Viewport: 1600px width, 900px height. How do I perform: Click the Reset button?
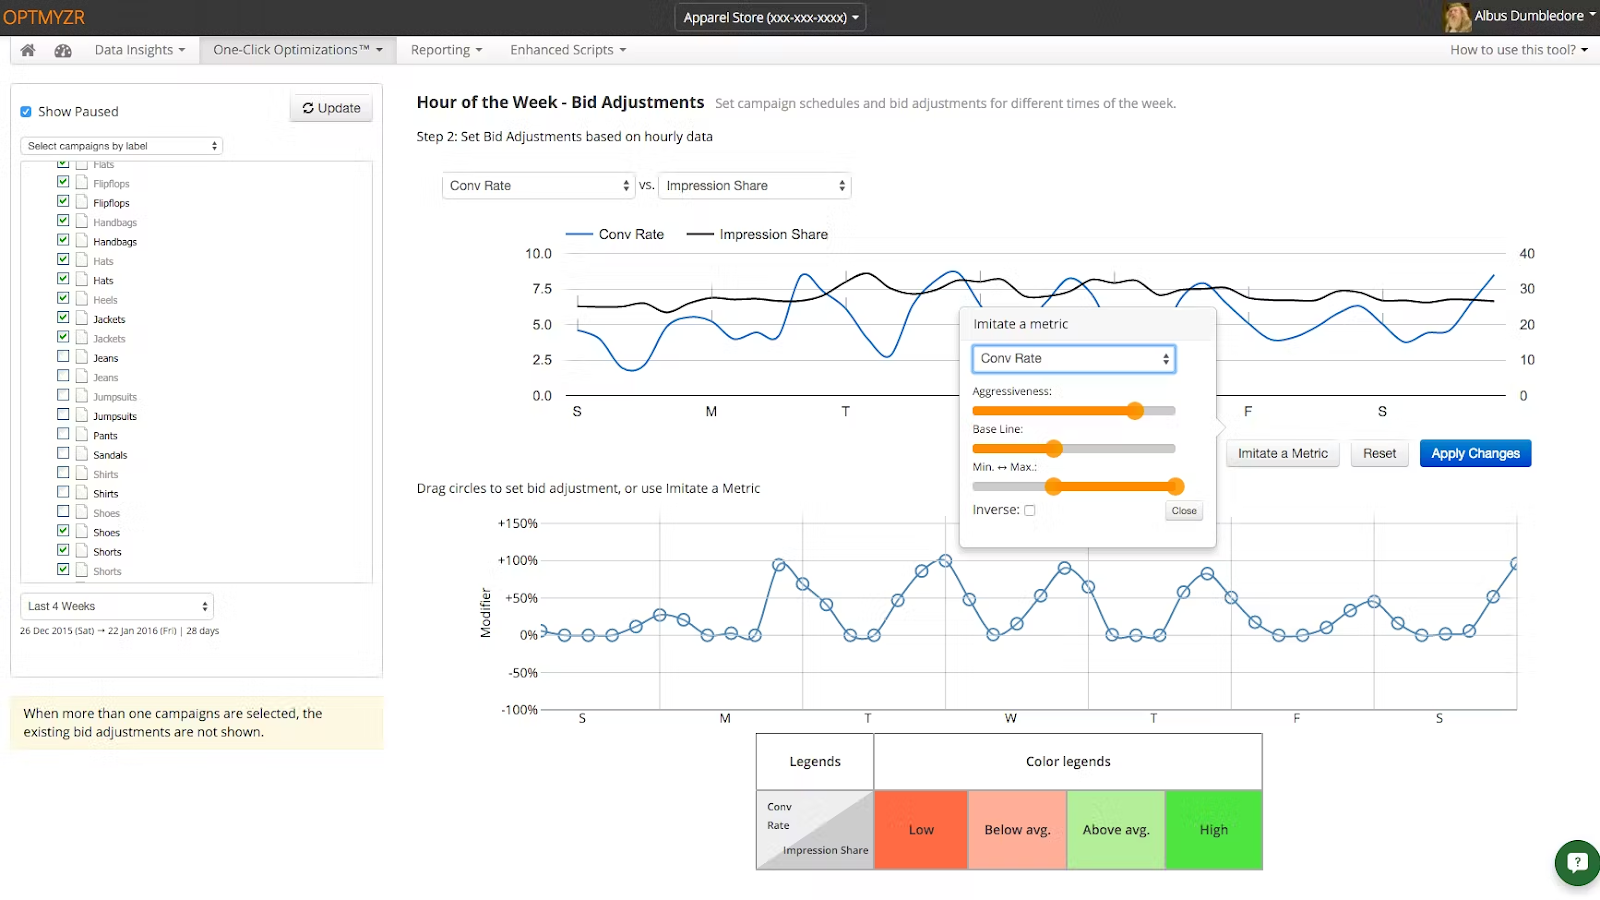pos(1379,454)
